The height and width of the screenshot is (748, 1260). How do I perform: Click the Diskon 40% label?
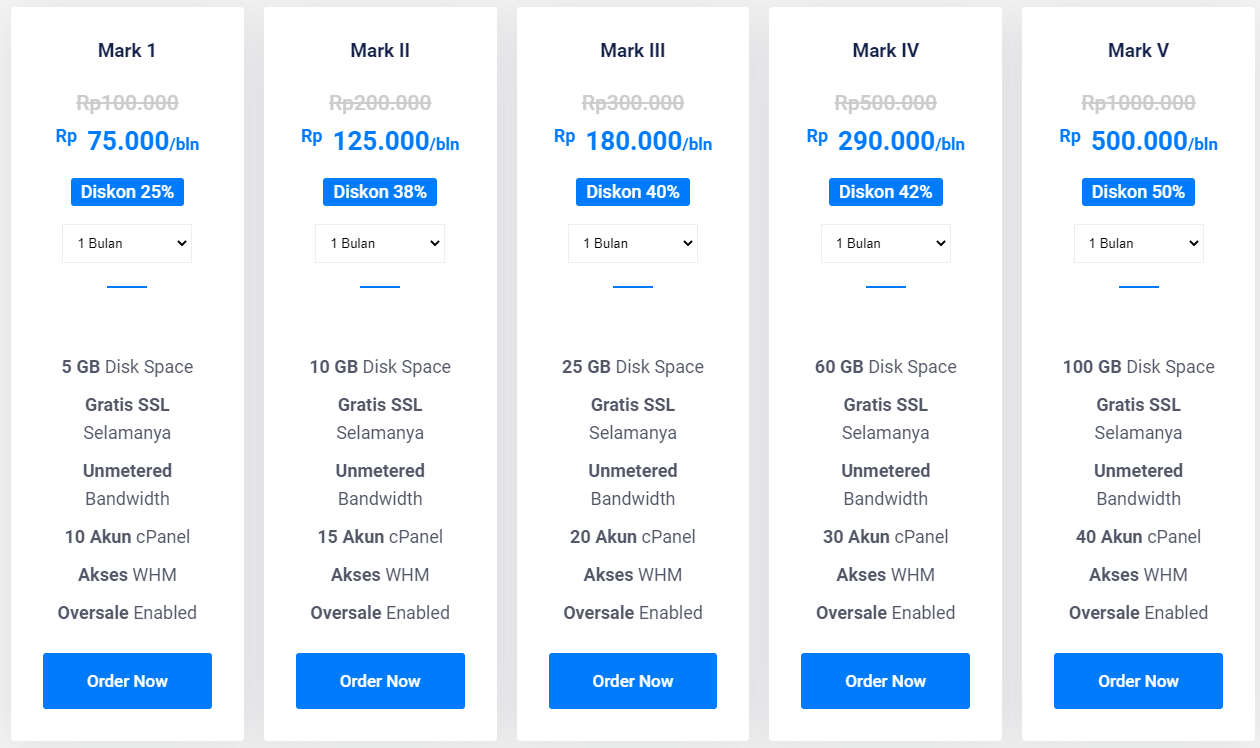tap(633, 192)
